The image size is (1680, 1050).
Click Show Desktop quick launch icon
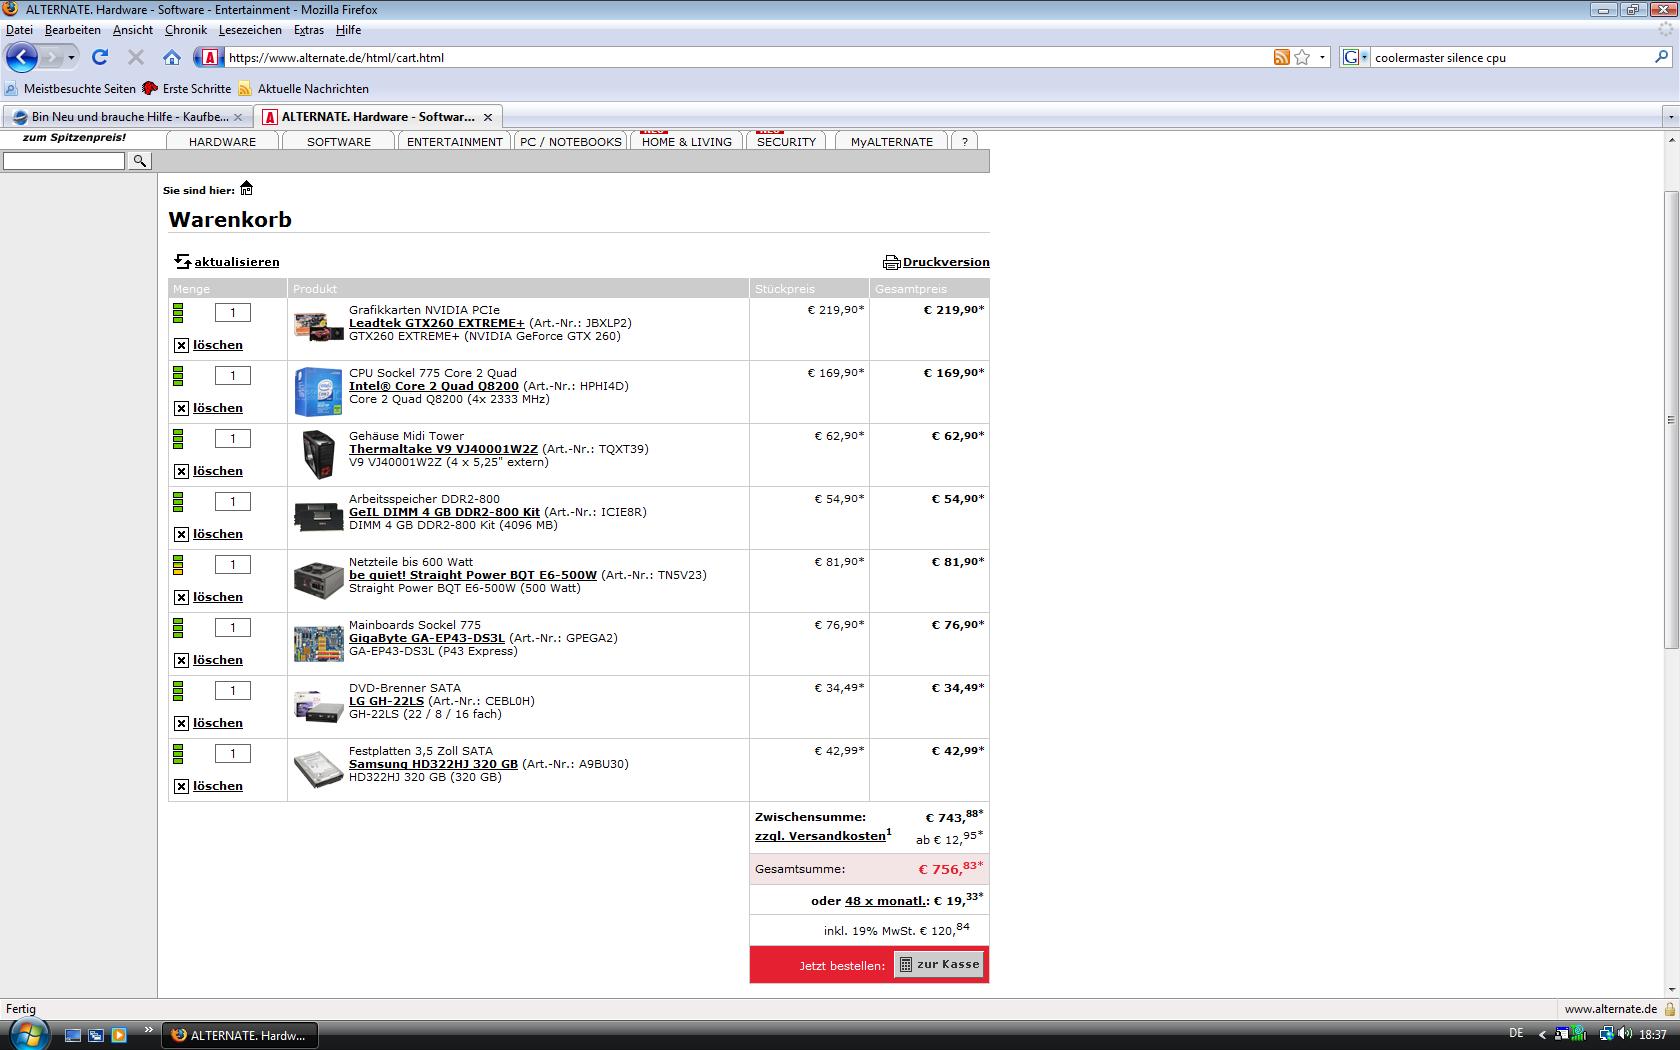(x=73, y=1035)
